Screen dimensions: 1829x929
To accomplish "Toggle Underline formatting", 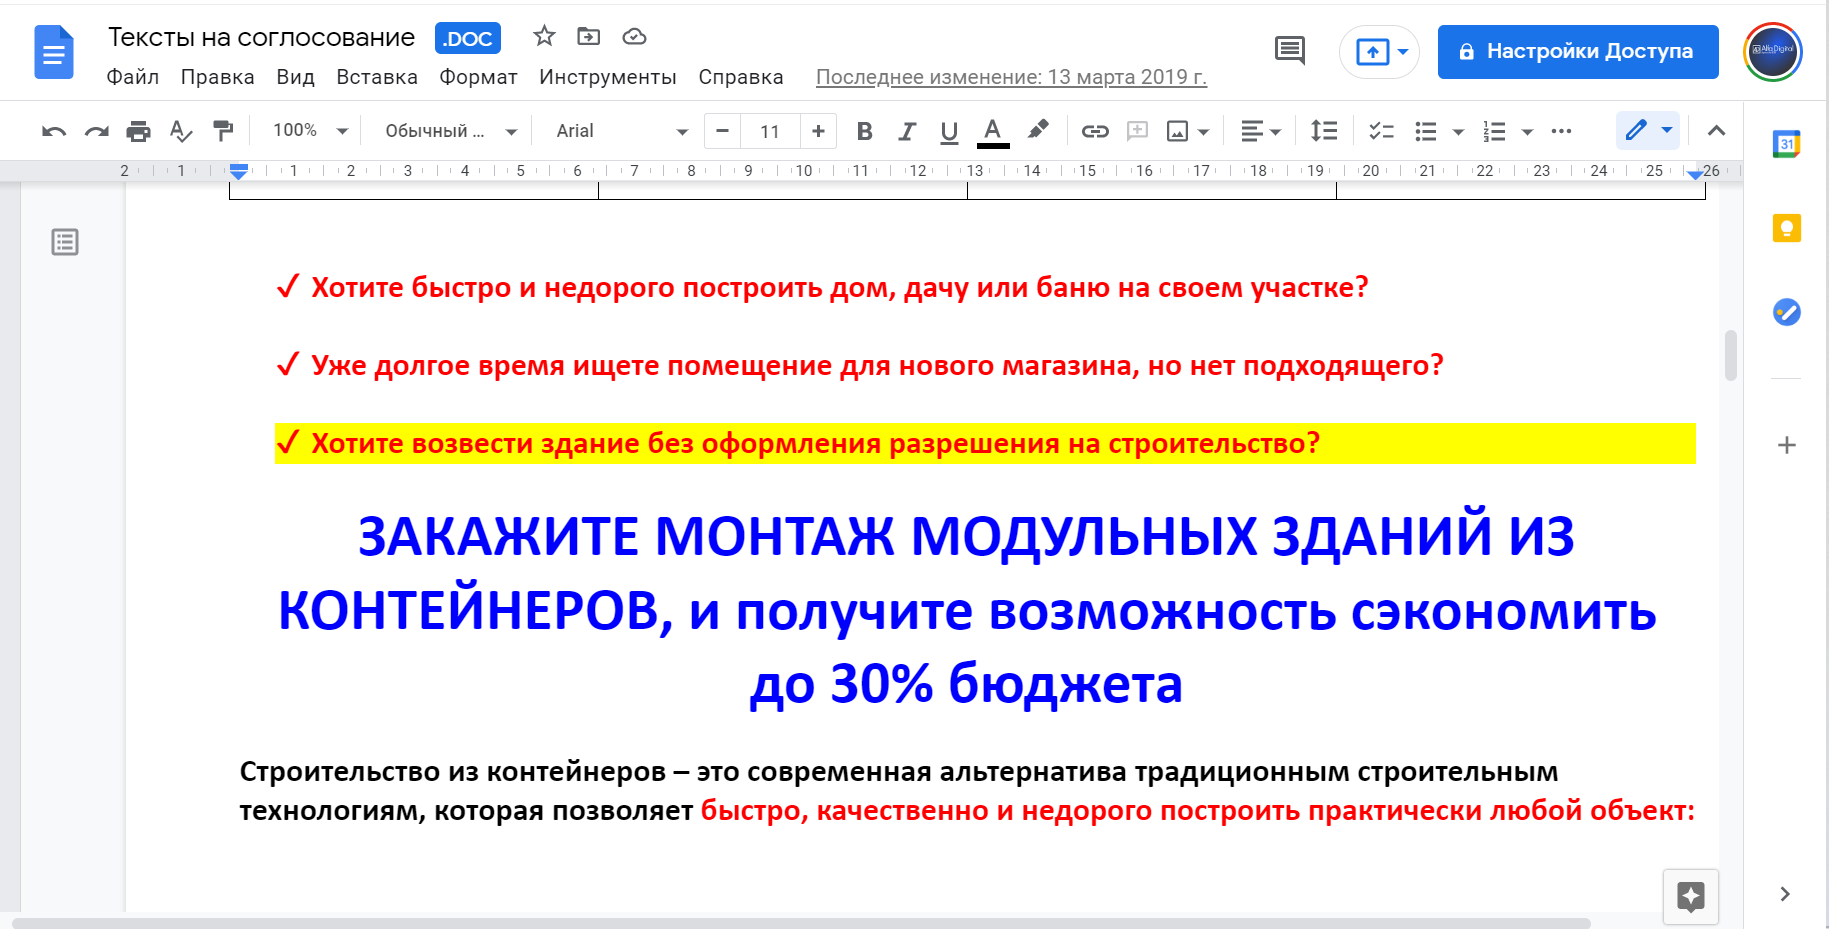I will coord(949,131).
